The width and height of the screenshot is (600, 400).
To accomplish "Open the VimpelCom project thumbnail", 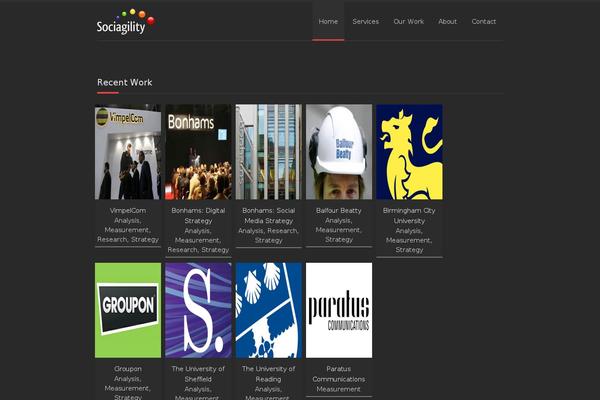I will 128,152.
